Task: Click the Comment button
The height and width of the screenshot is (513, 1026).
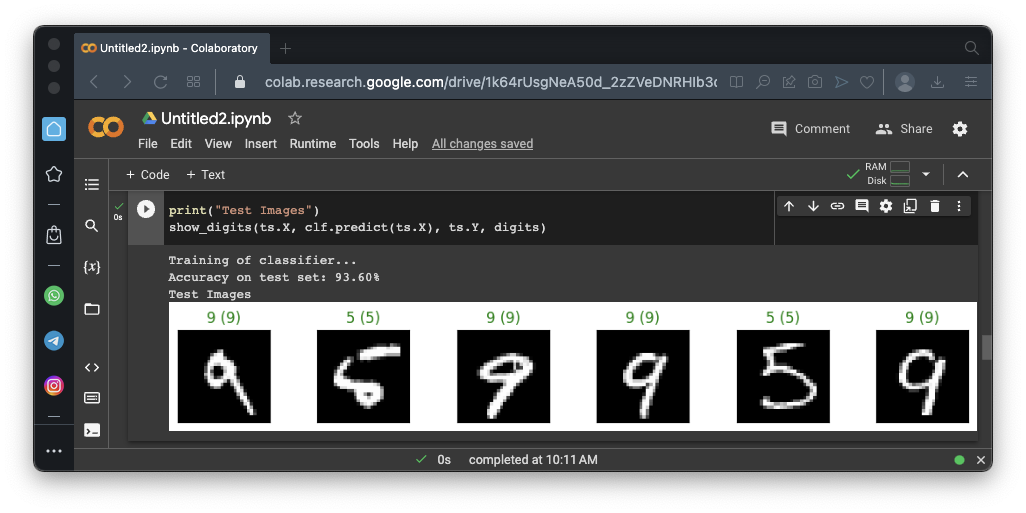Action: [810, 129]
